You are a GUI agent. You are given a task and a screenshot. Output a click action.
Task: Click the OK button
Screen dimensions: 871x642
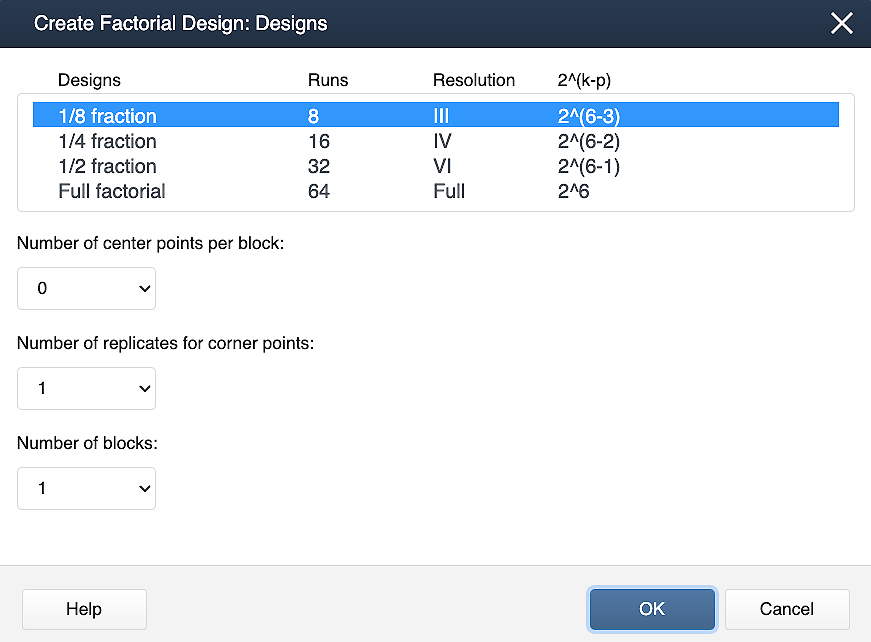click(652, 609)
